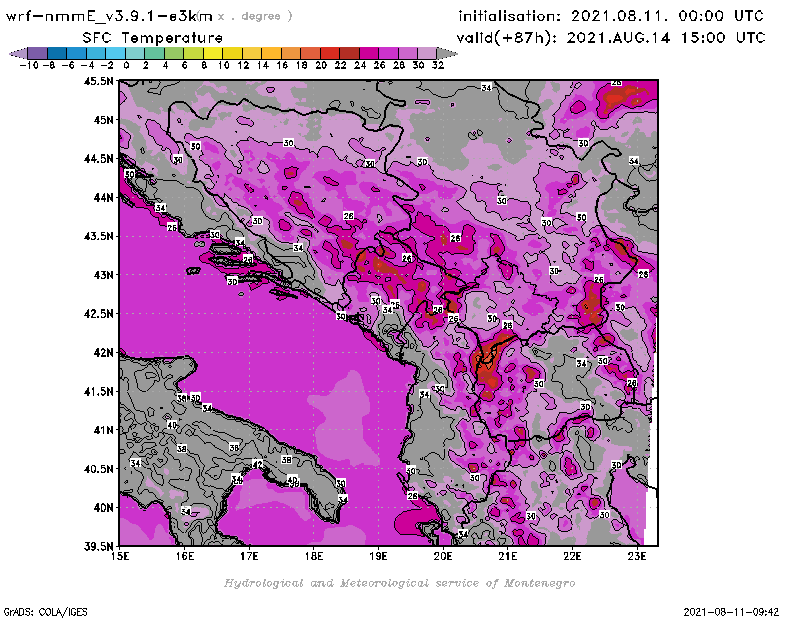Pick the teal legend swatch between 0 and 2

(x=135, y=54)
